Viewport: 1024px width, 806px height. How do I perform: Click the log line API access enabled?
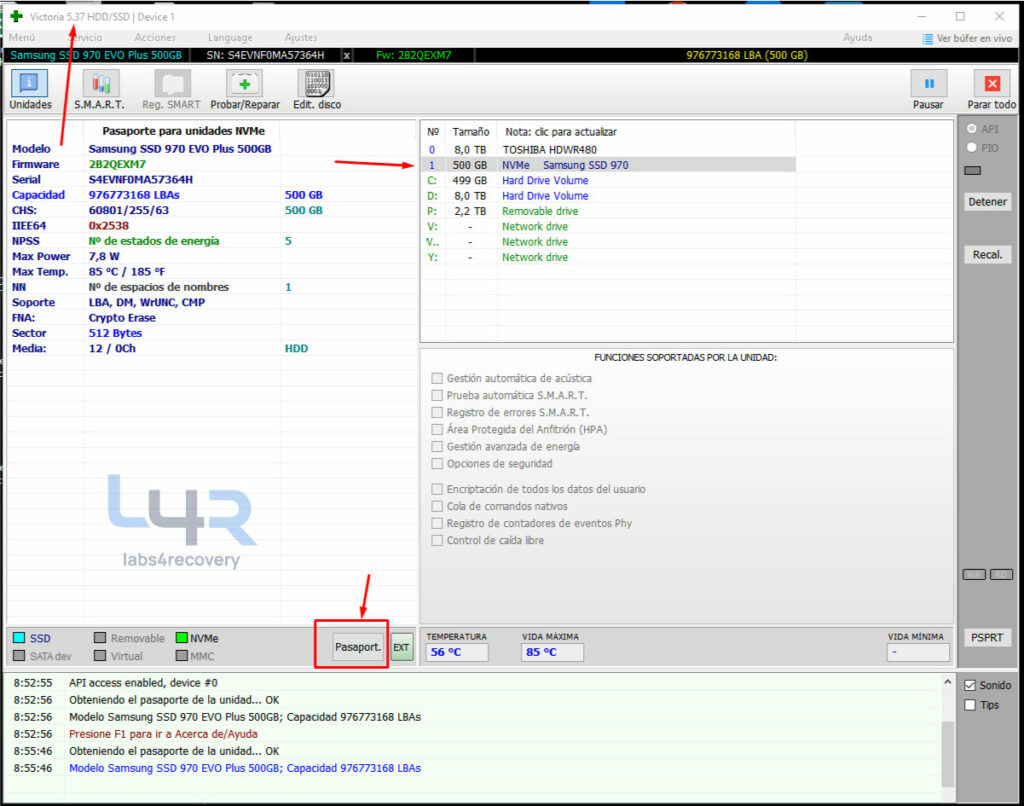pyautogui.click(x=143, y=683)
